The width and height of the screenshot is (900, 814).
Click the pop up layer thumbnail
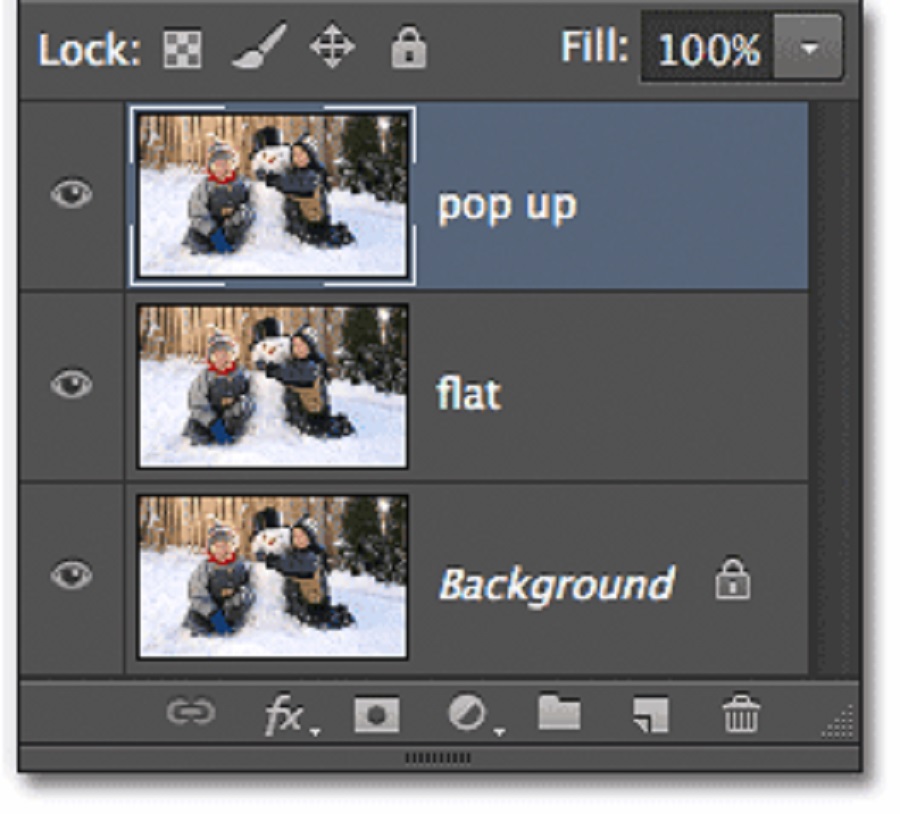coord(272,194)
